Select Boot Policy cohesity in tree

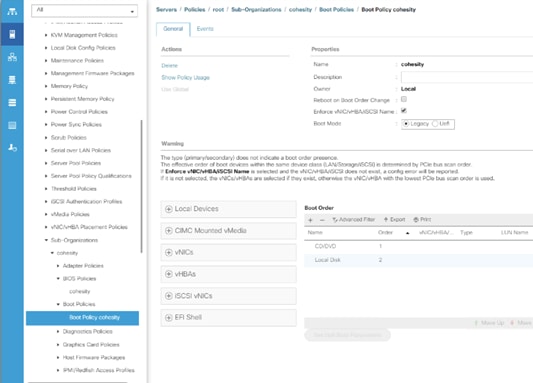click(82, 318)
